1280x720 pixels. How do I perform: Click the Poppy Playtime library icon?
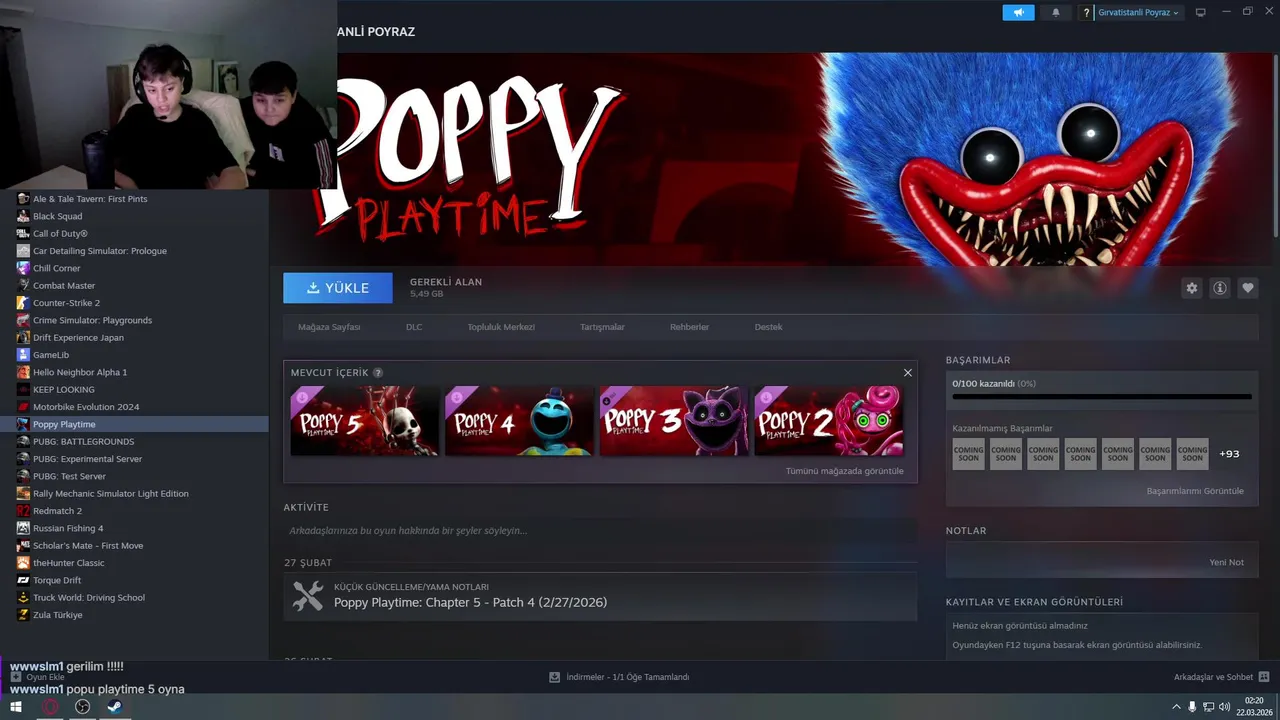(x=23, y=424)
